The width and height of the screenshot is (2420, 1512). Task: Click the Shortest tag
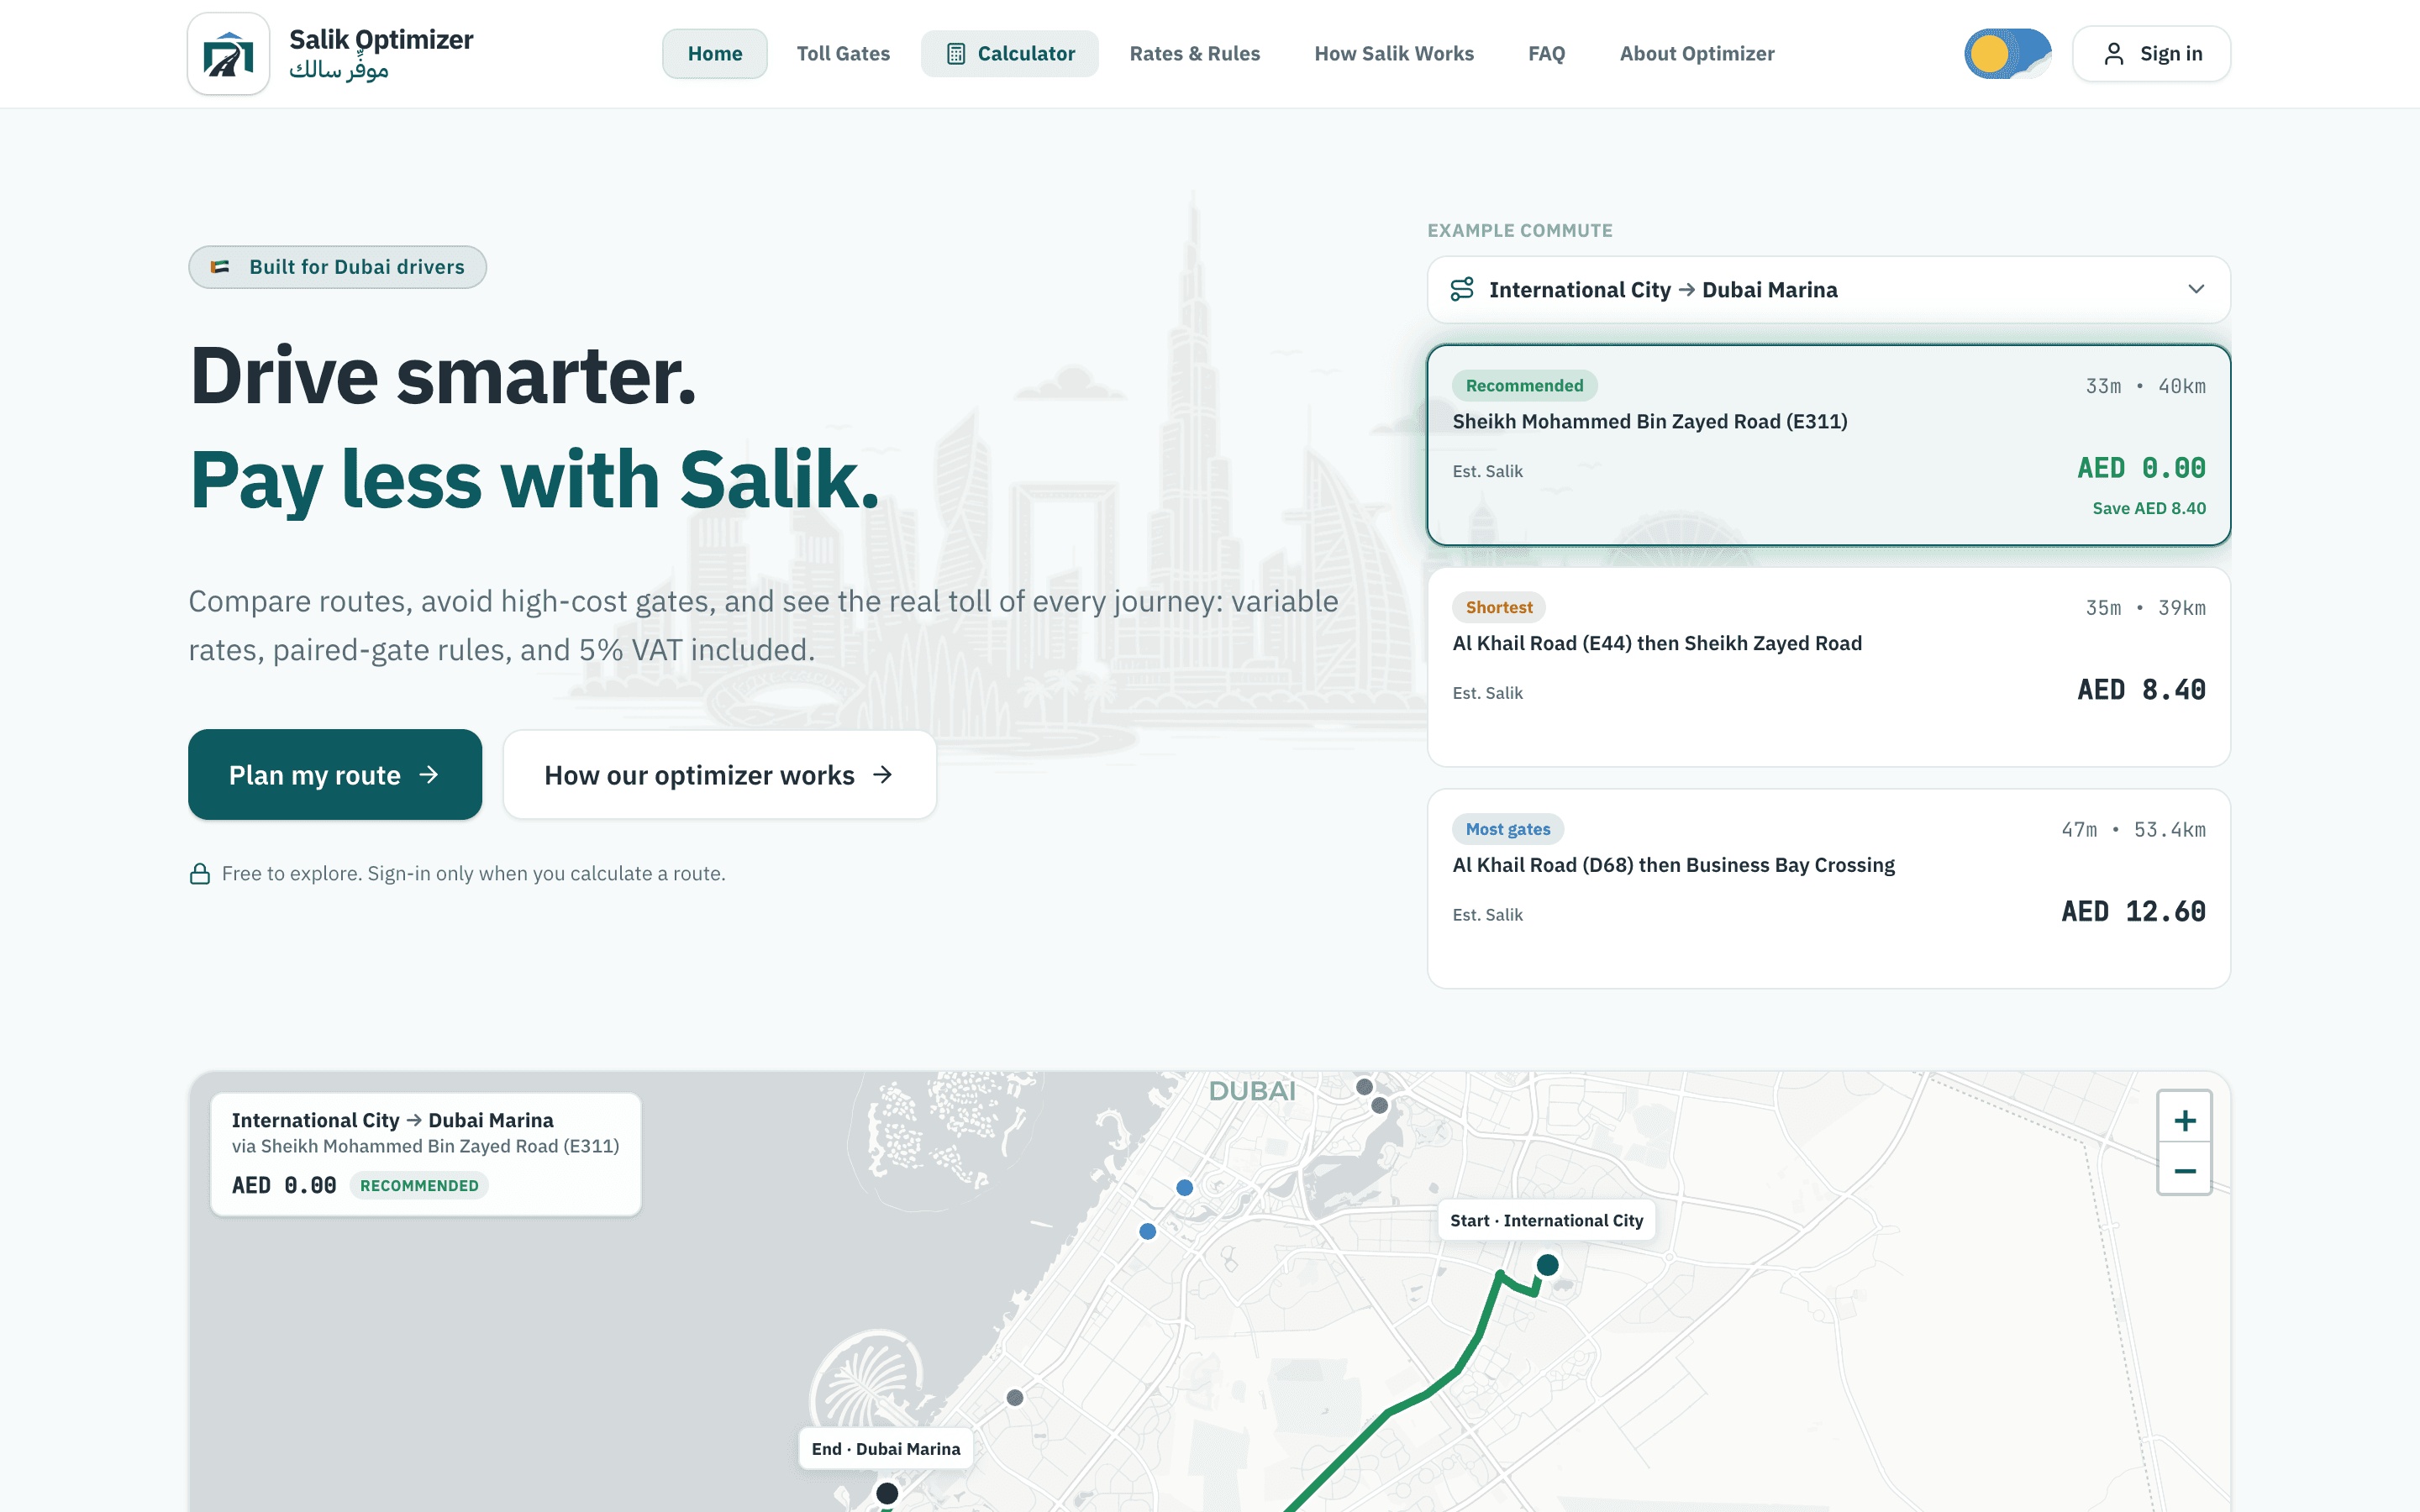[1498, 608]
